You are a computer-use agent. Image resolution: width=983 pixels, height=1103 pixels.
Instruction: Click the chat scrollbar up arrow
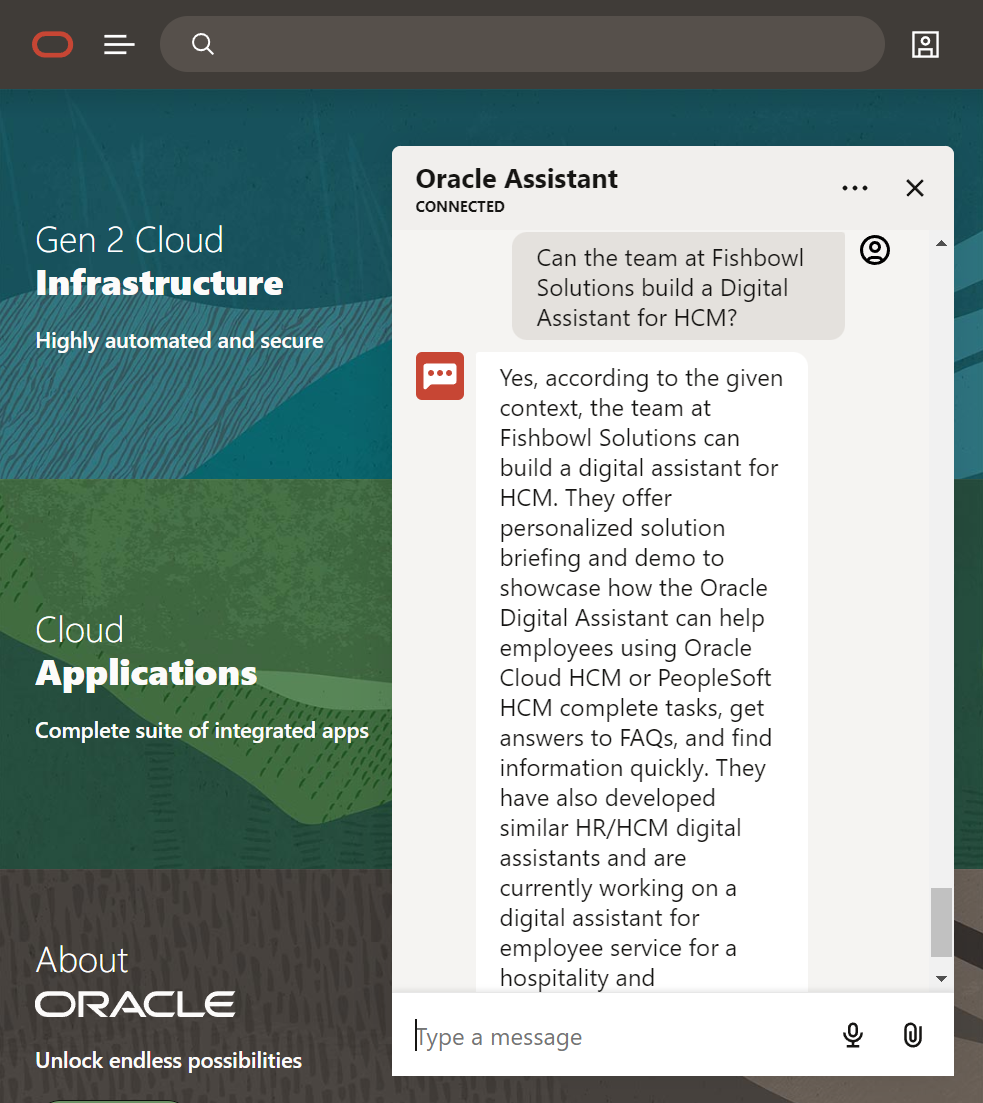[941, 243]
